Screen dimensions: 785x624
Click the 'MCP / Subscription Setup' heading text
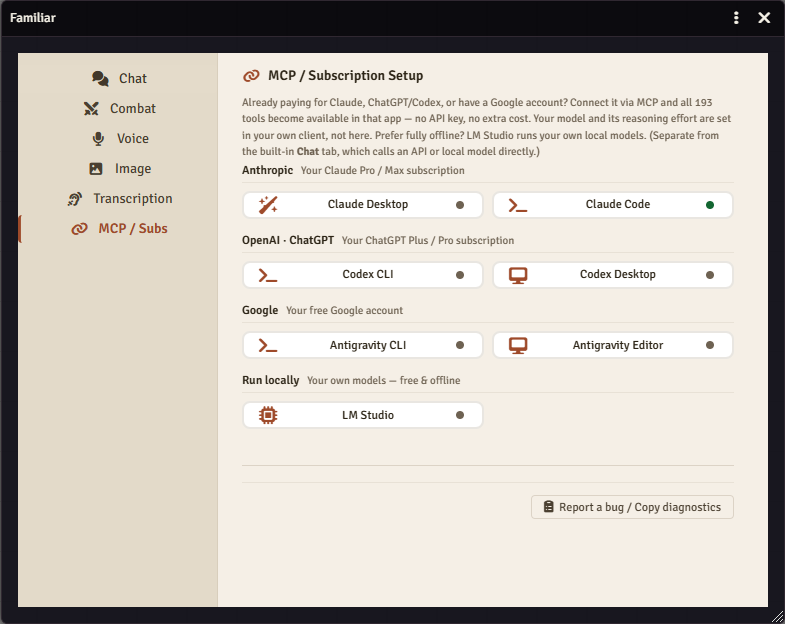click(x=345, y=76)
